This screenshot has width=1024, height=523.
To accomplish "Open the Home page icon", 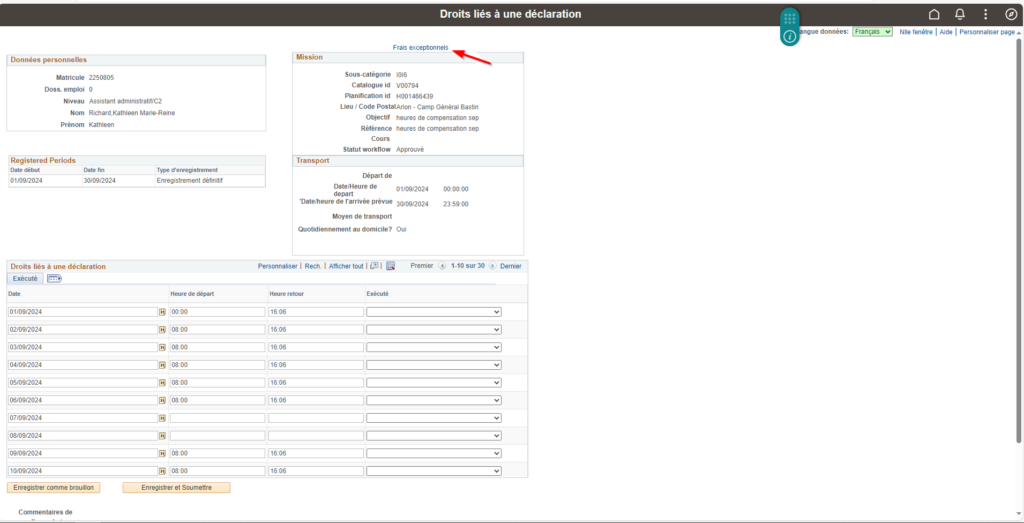I will pyautogui.click(x=934, y=14).
